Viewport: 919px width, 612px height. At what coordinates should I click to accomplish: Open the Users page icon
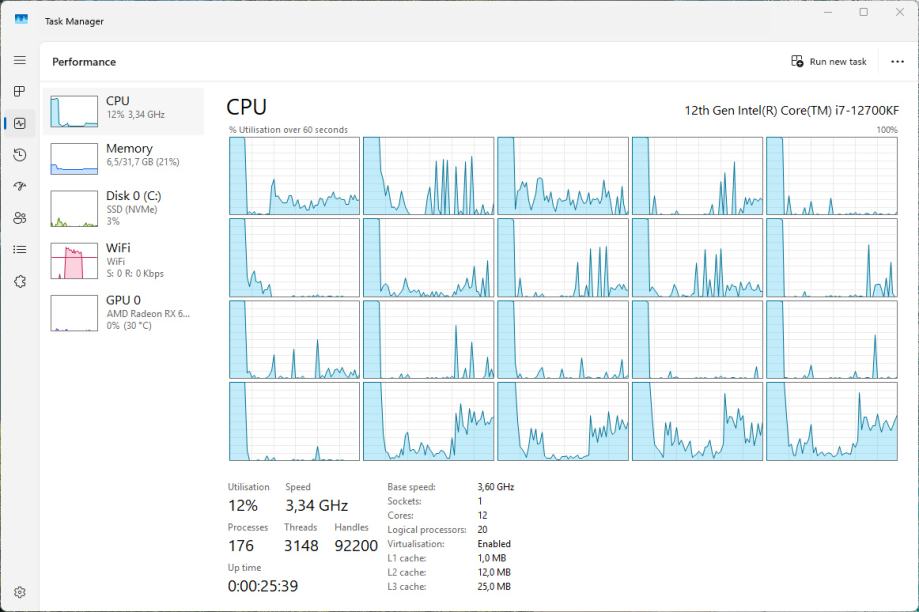(19, 218)
